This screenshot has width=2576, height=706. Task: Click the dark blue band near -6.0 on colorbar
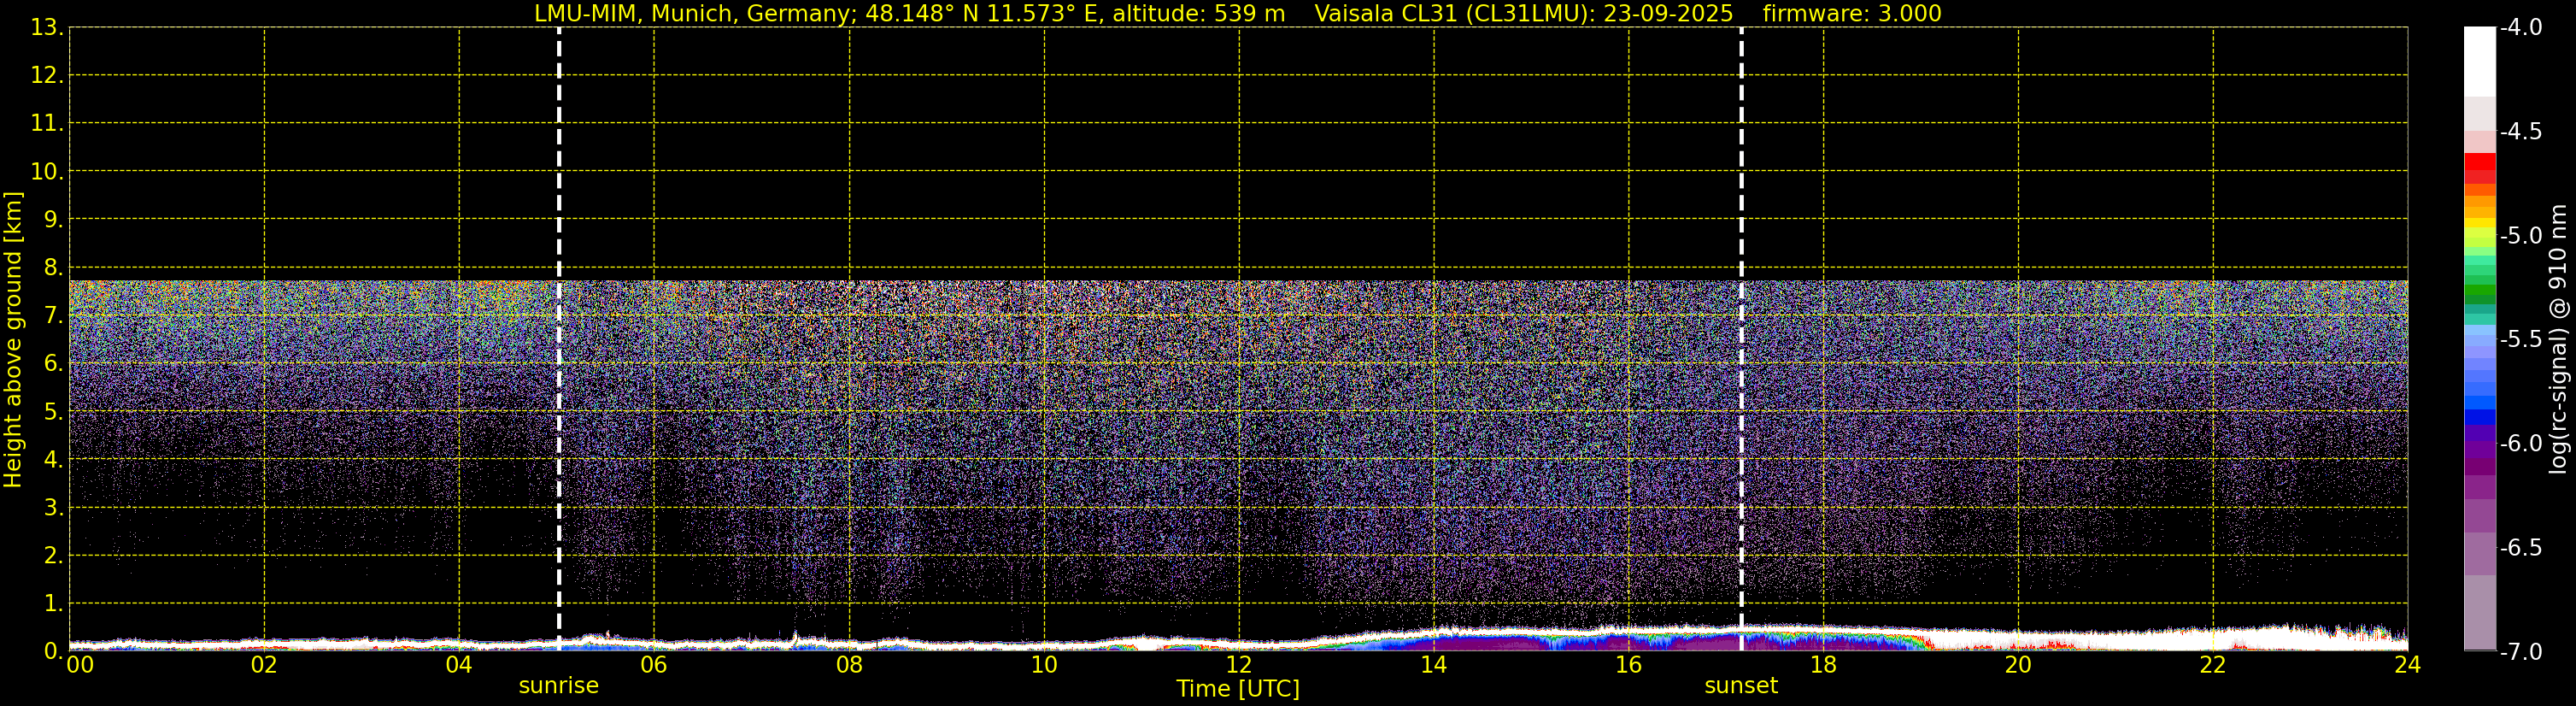point(2479,418)
